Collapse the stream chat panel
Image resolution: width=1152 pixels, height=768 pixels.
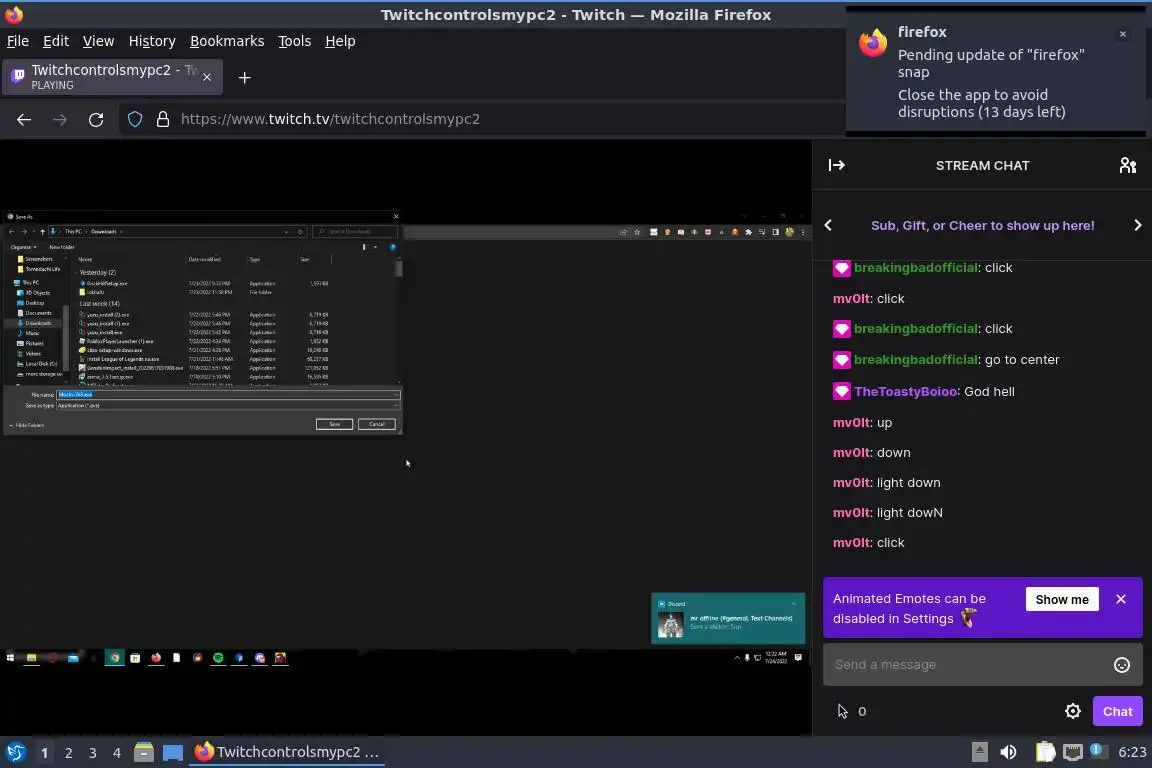pyautogui.click(x=836, y=165)
